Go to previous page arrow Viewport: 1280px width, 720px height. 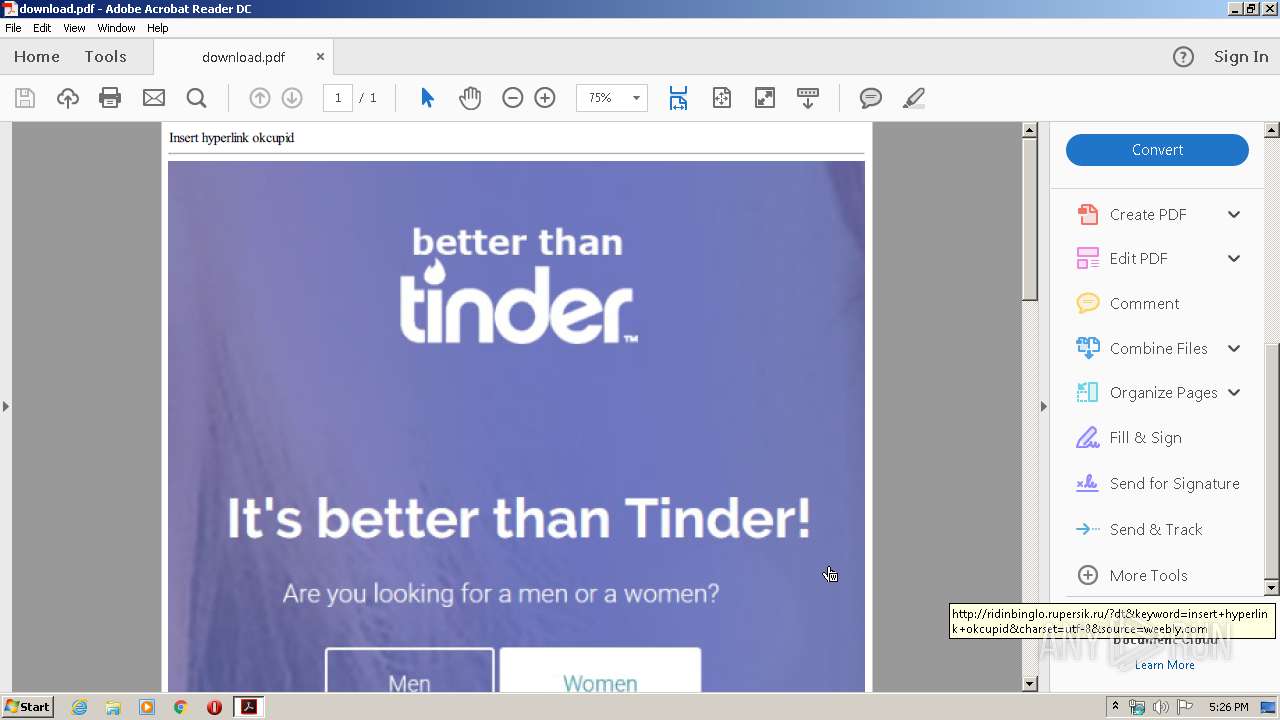point(259,98)
